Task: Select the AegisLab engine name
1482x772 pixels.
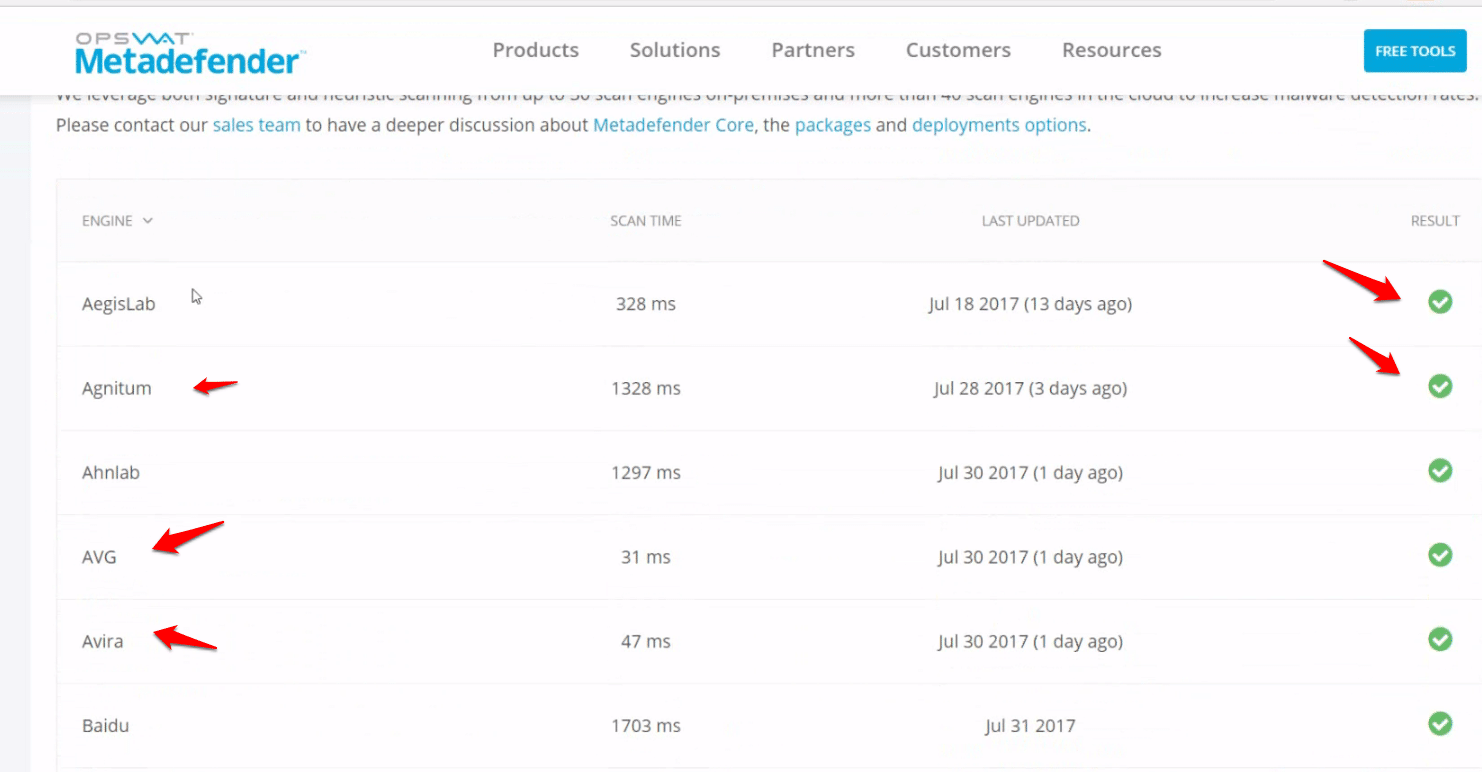Action: tap(119, 305)
